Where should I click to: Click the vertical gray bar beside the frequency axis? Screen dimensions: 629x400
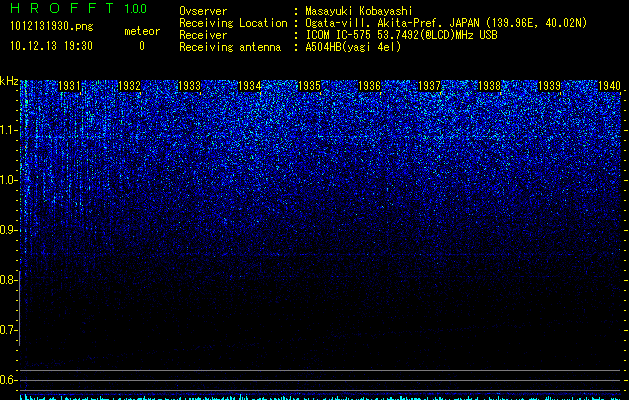(20, 308)
